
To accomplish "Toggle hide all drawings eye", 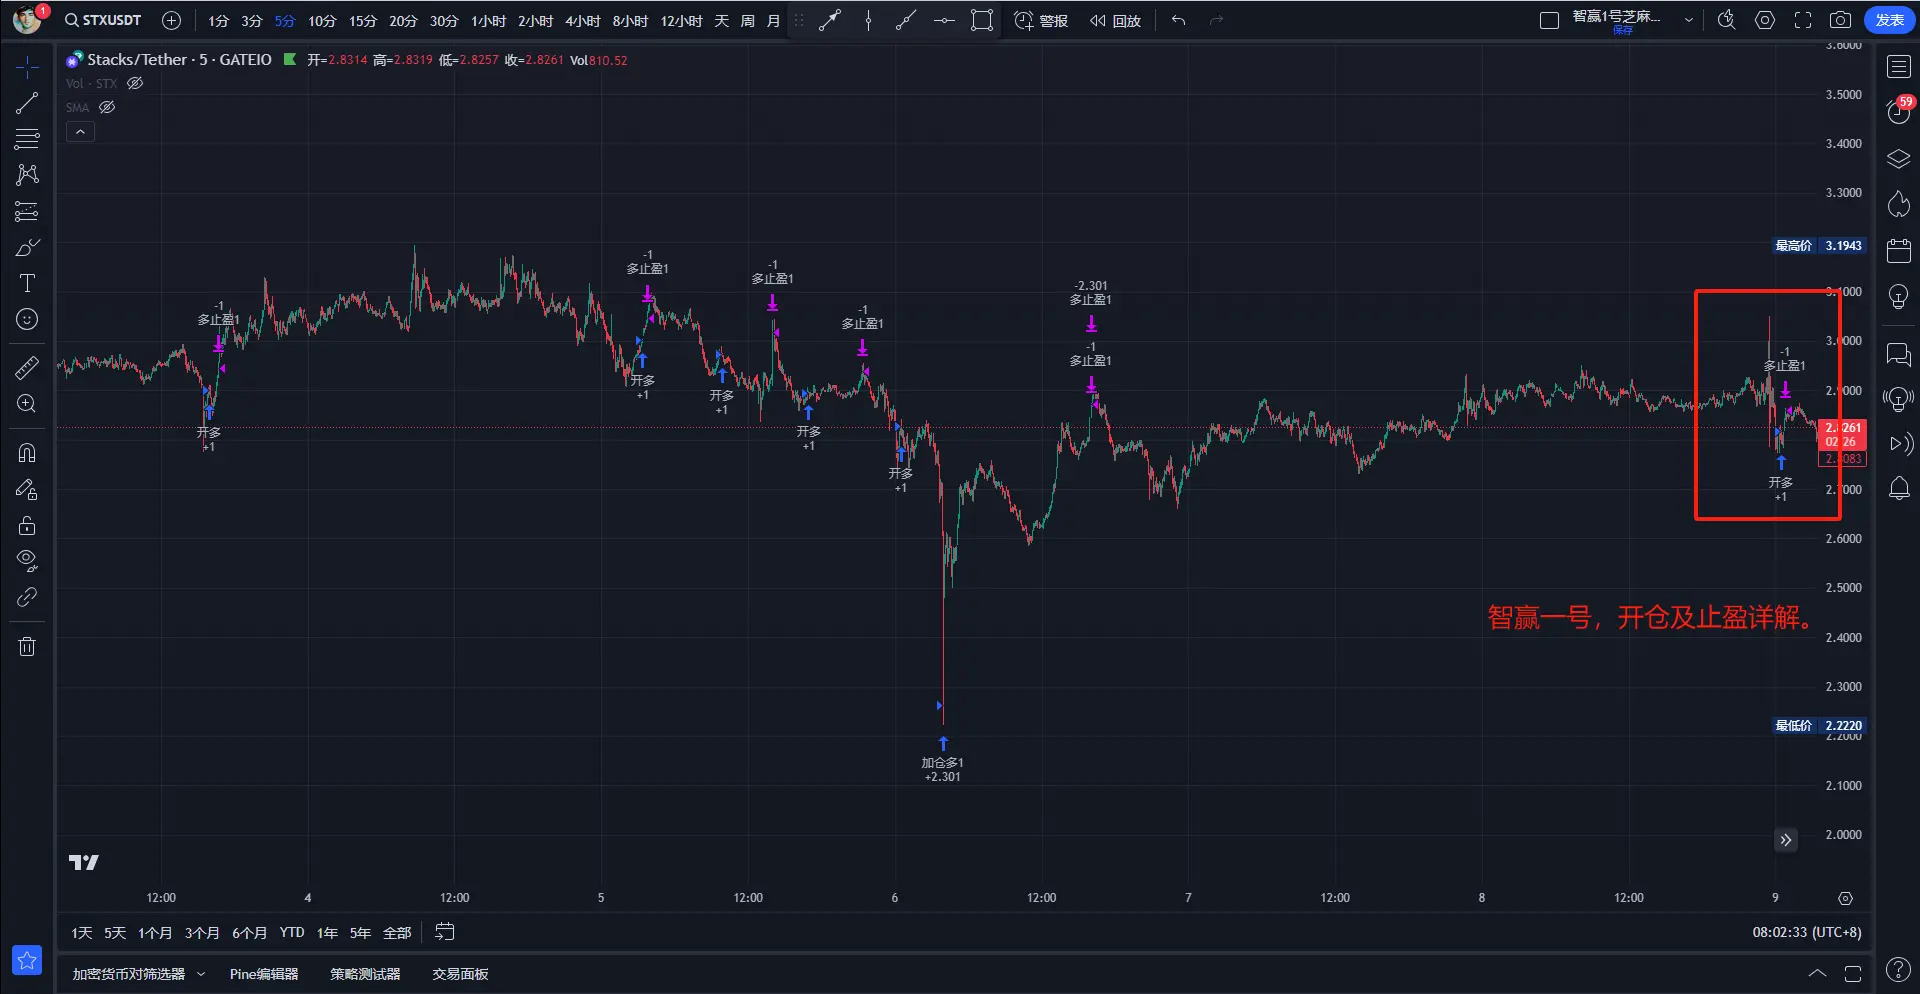I will (27, 560).
